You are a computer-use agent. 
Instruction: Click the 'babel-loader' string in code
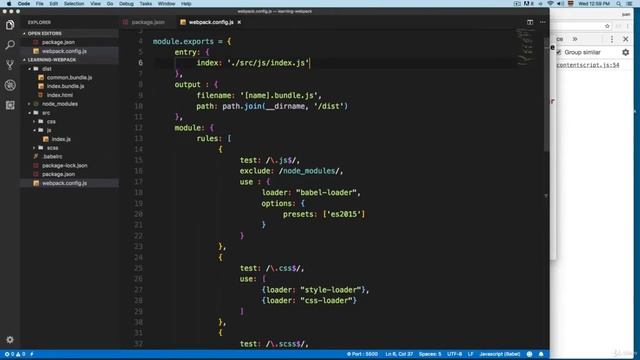[326, 193]
